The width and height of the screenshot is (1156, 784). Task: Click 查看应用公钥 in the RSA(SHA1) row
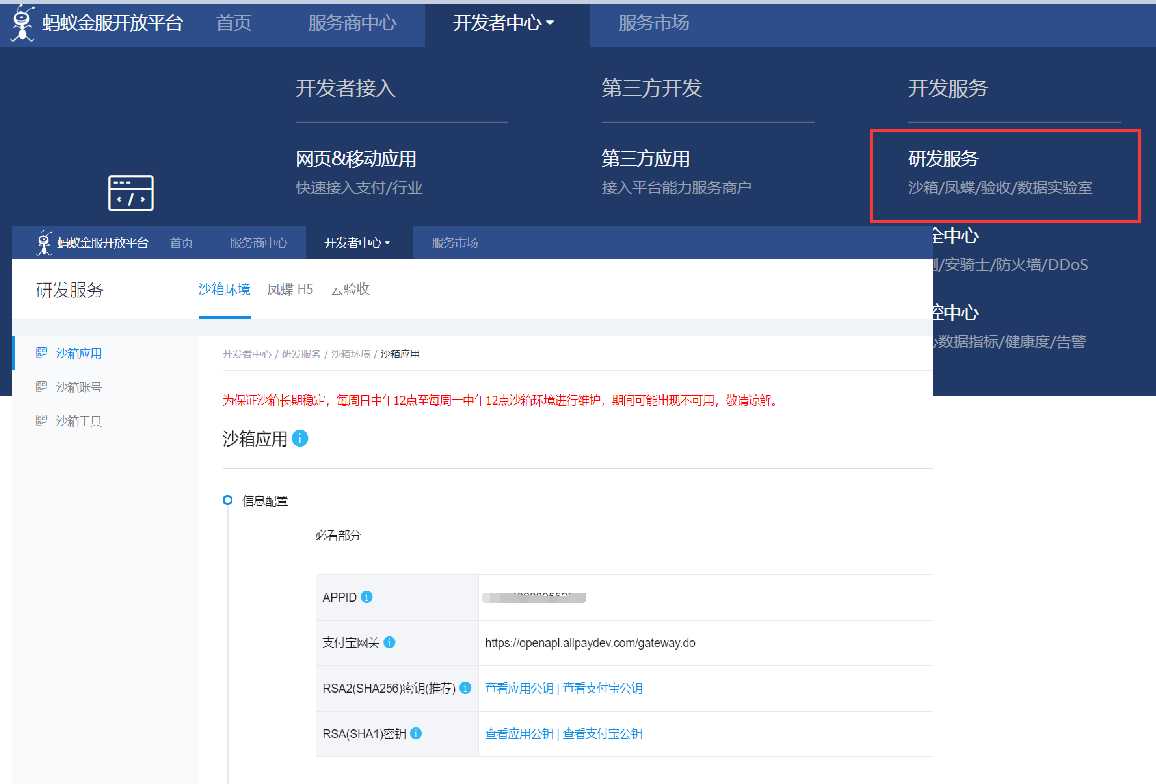click(519, 734)
